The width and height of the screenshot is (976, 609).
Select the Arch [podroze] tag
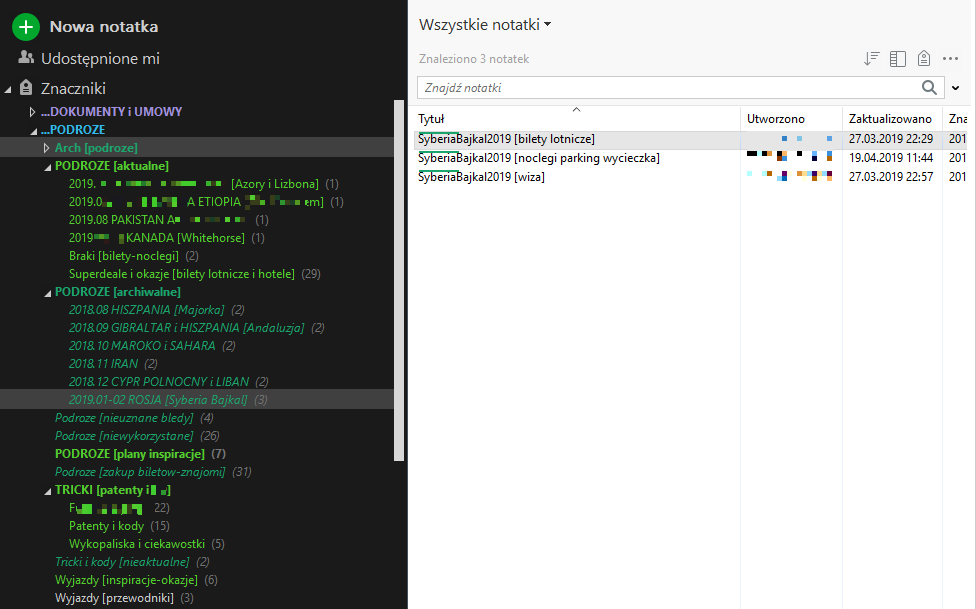click(96, 148)
